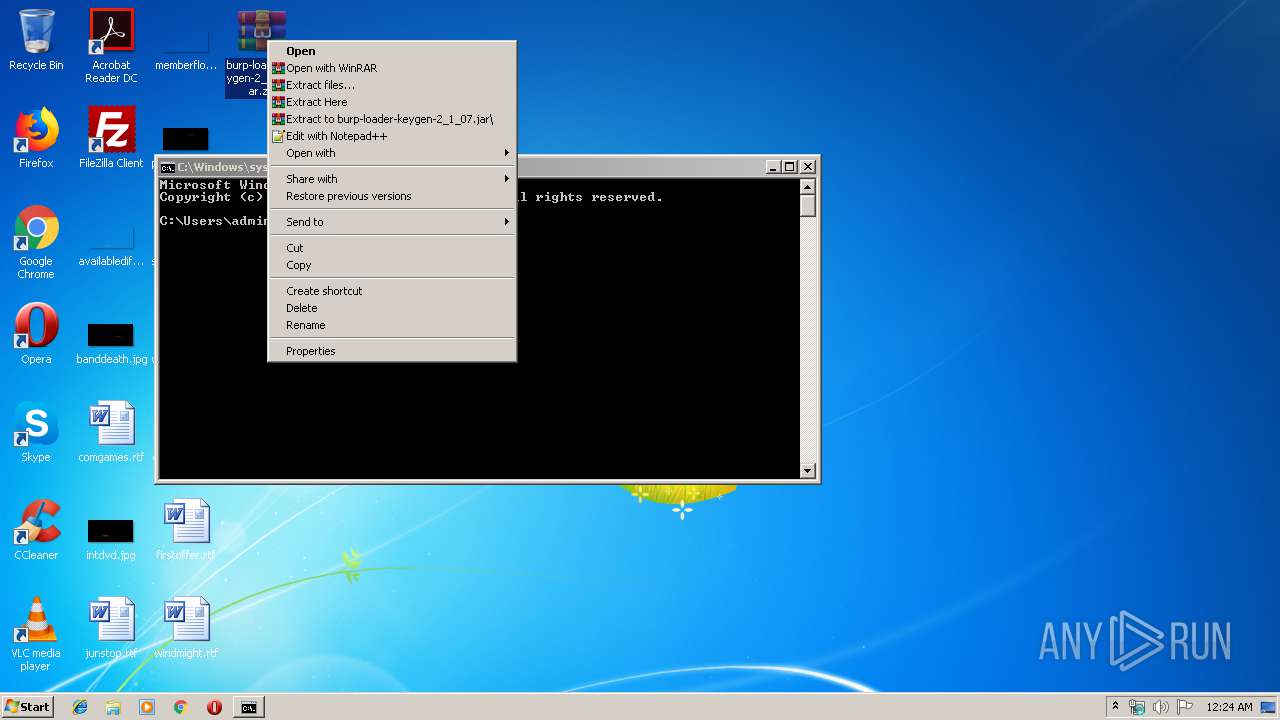Launch FileZilla Client shortcut
Screen dimensions: 1280x720
click(111, 138)
